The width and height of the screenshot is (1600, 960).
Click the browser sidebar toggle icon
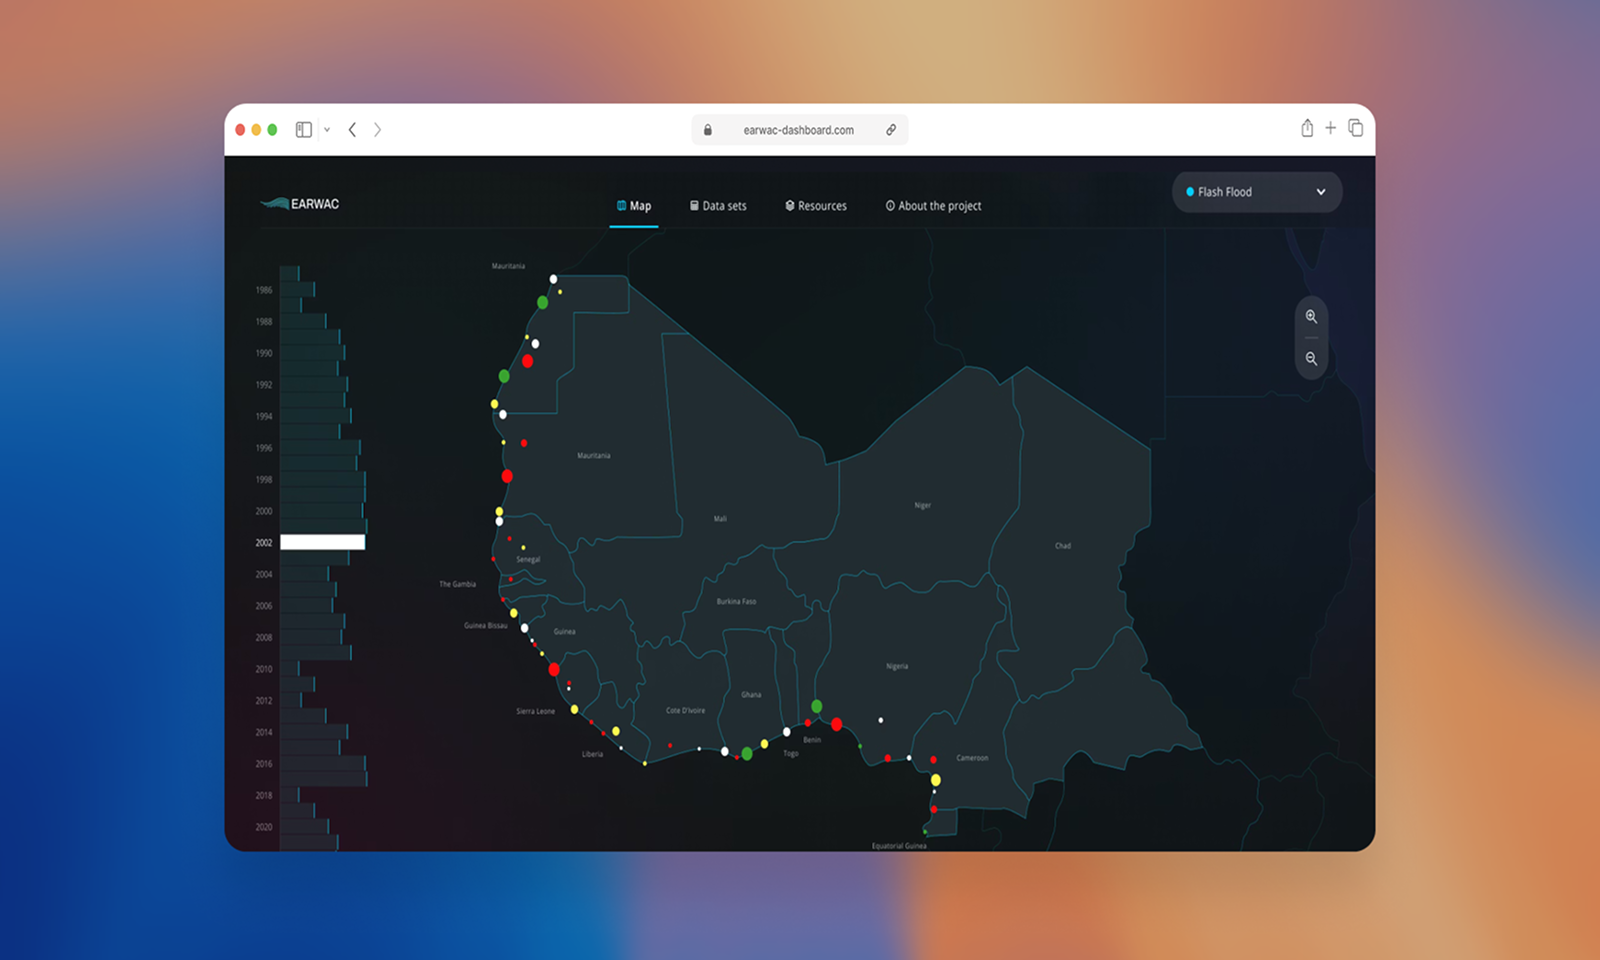[304, 130]
